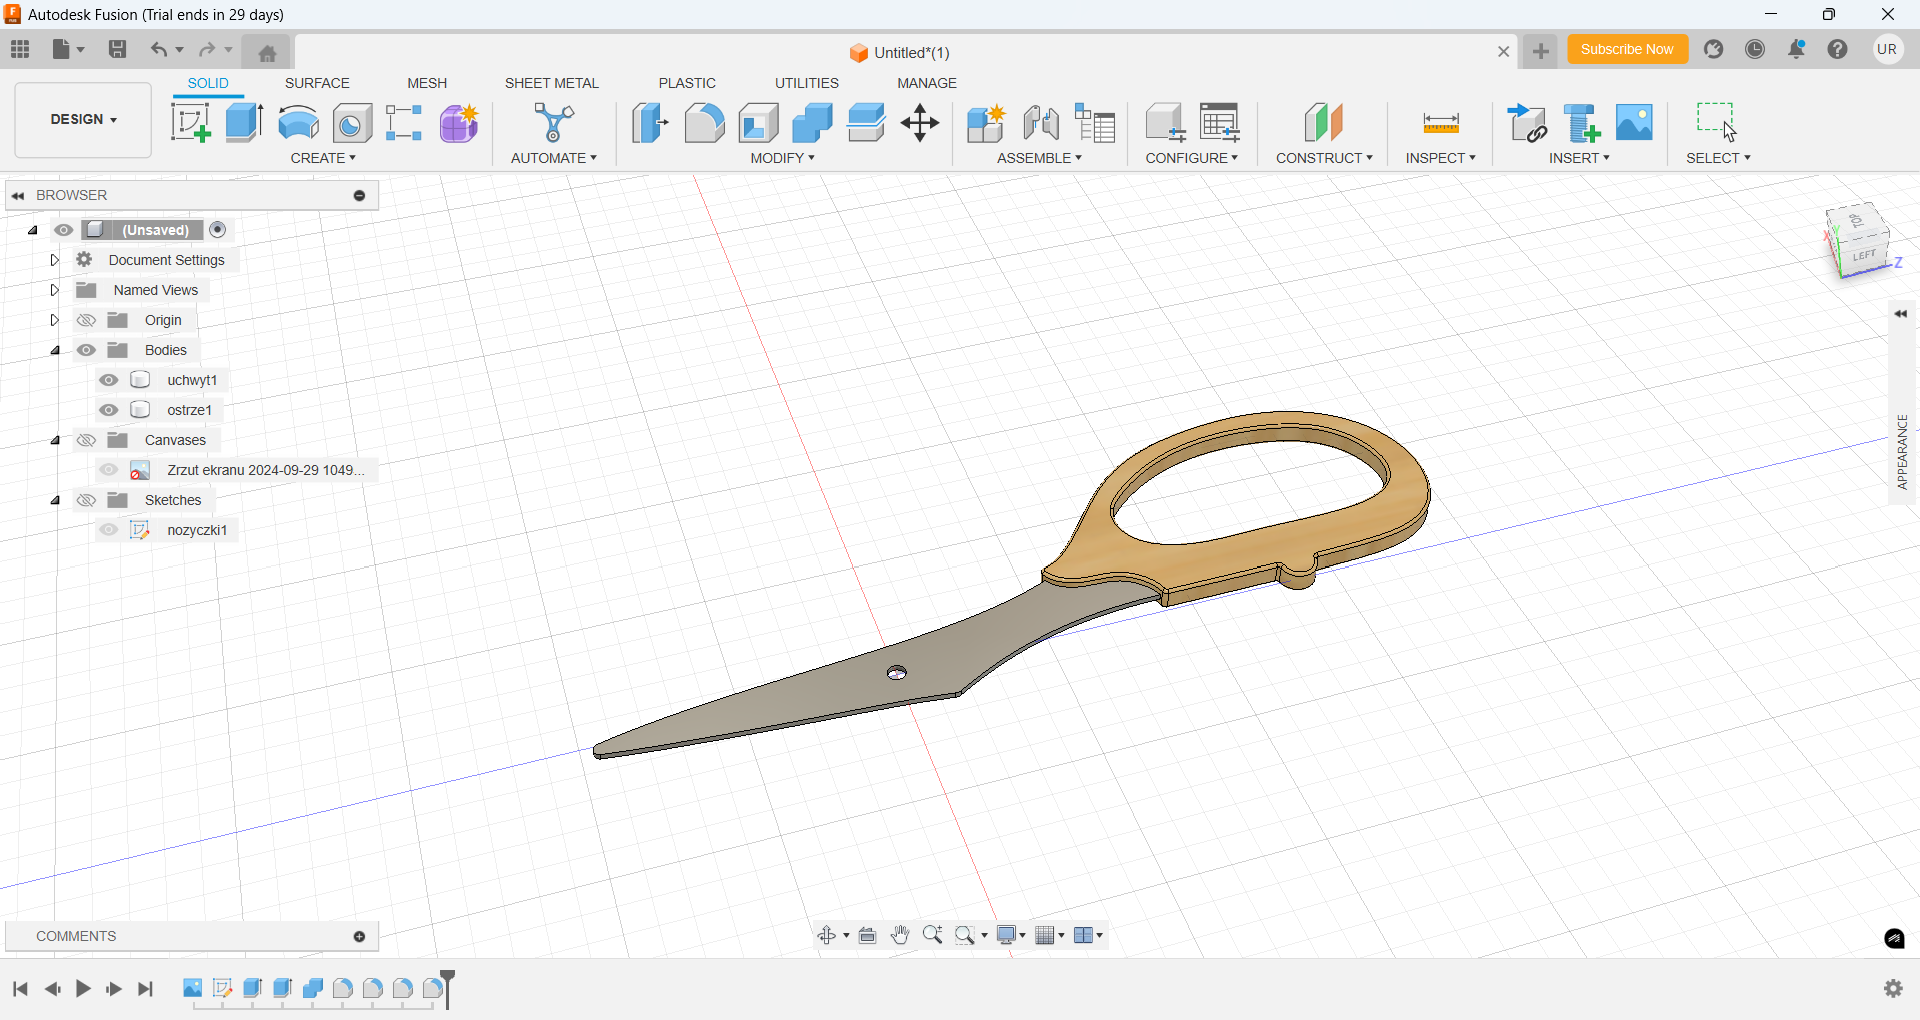Screen dimensions: 1920x1020
Task: Collapse the Sketches folder
Action: [x=55, y=500]
